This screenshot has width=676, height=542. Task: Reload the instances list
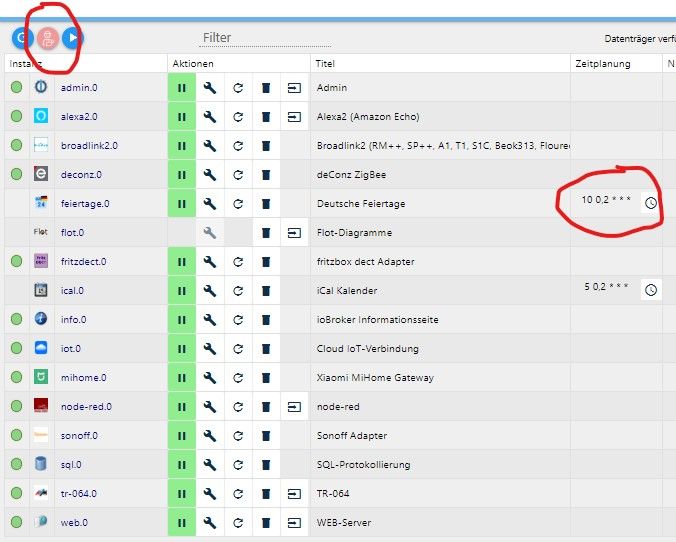pos(22,38)
